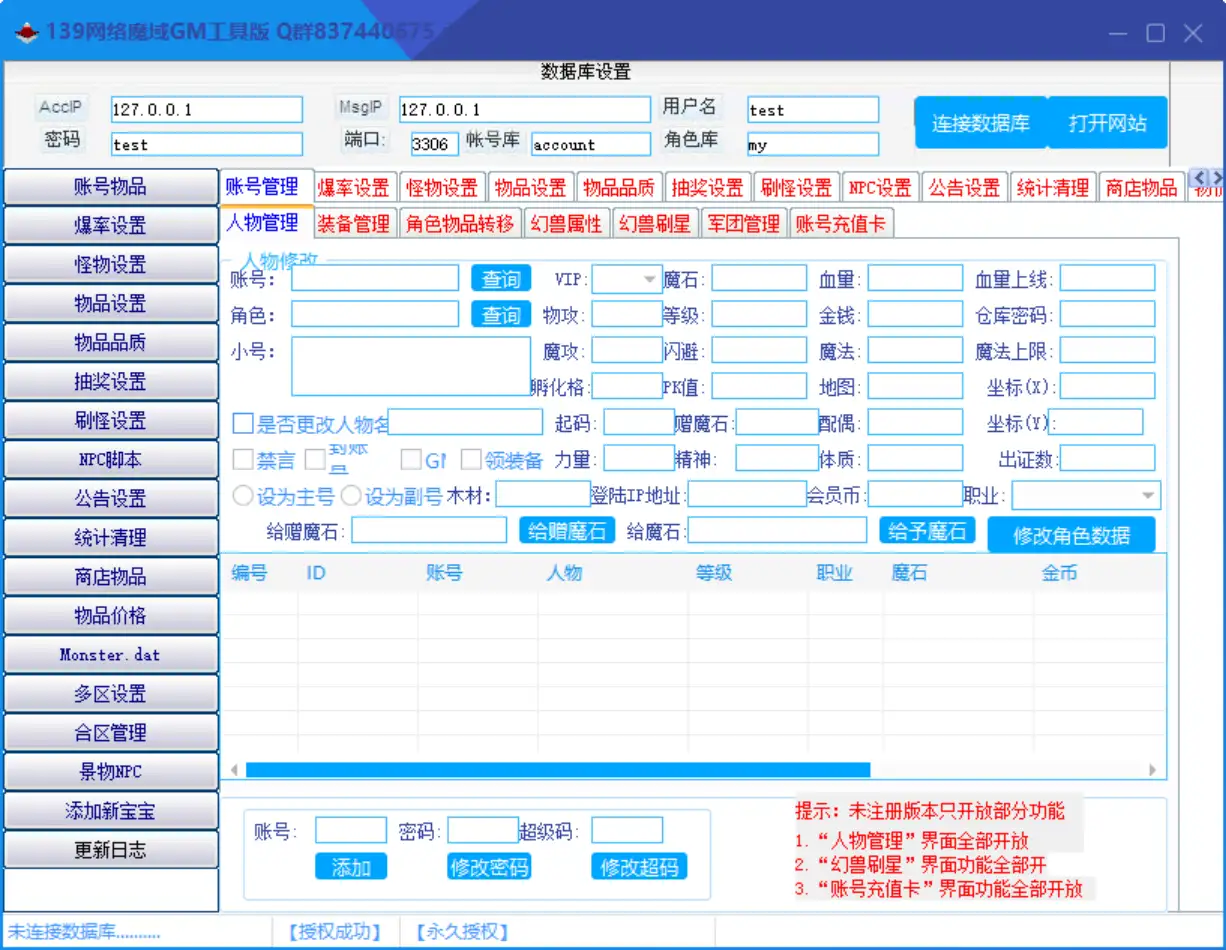
Task: Open the NPC脚本 sidebar panel
Action: pos(110,459)
